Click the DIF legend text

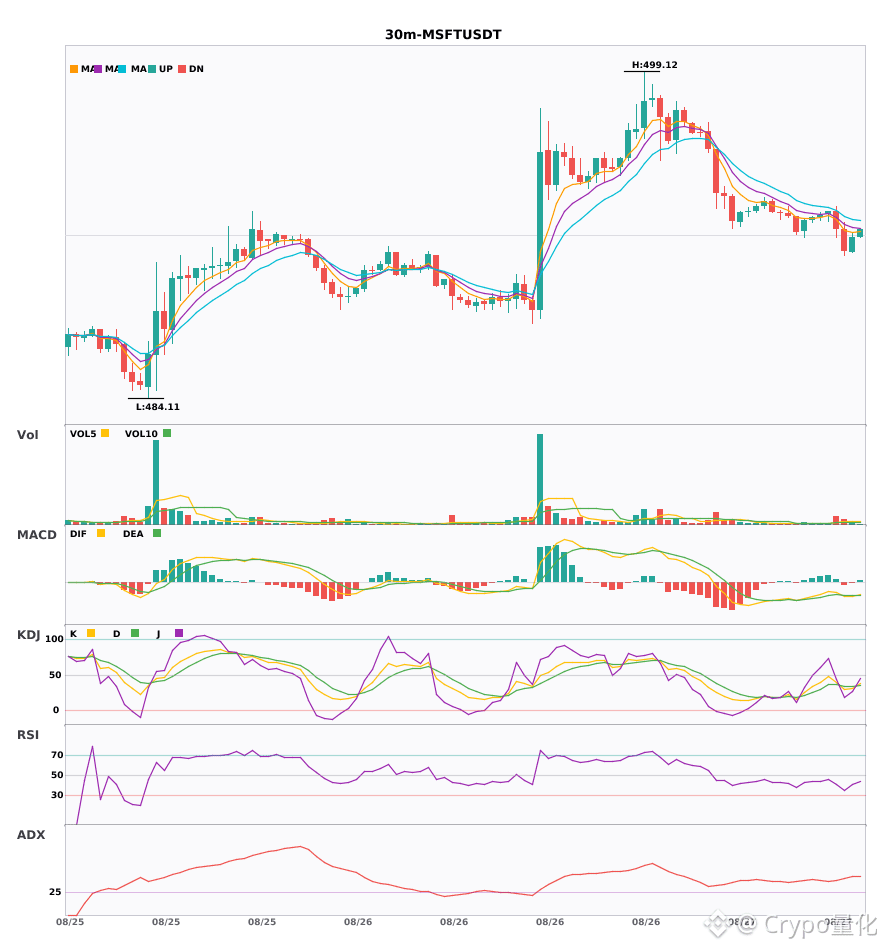tap(78, 534)
